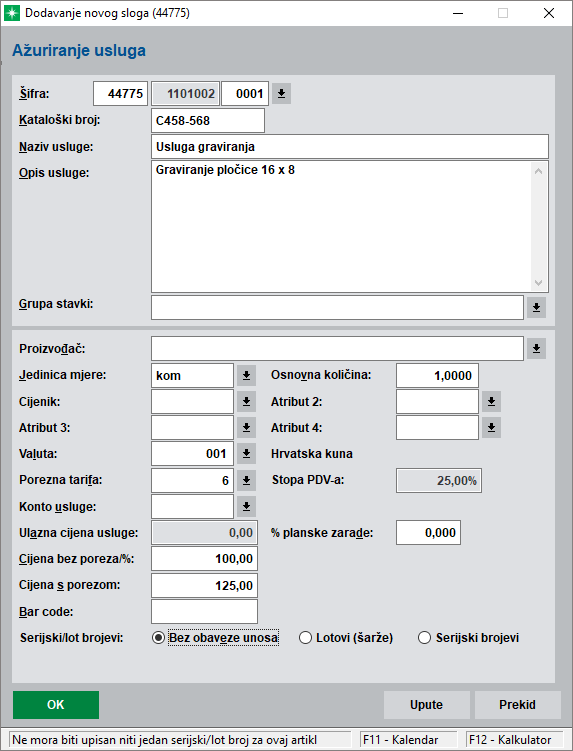Screen dimensions: 573x751
Task: Click the Bar code input field
Action: point(205,612)
